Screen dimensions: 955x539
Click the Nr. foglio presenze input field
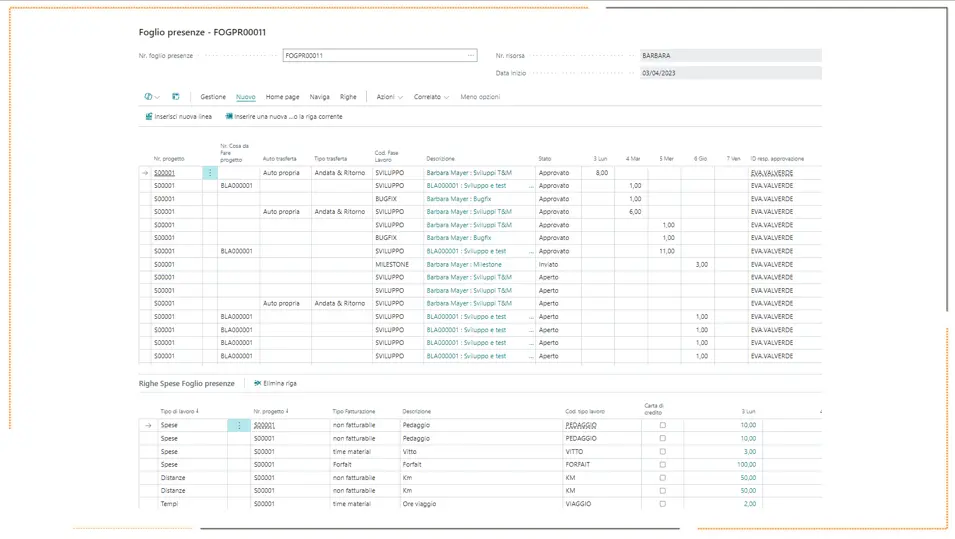click(379, 55)
